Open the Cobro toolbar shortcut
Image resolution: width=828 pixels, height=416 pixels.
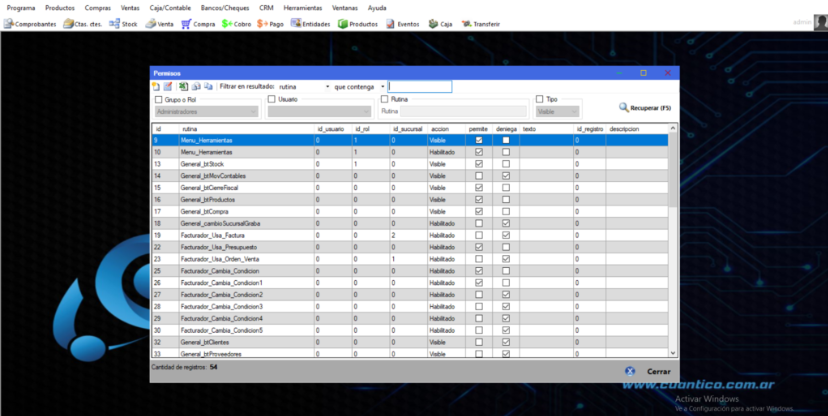pos(236,24)
